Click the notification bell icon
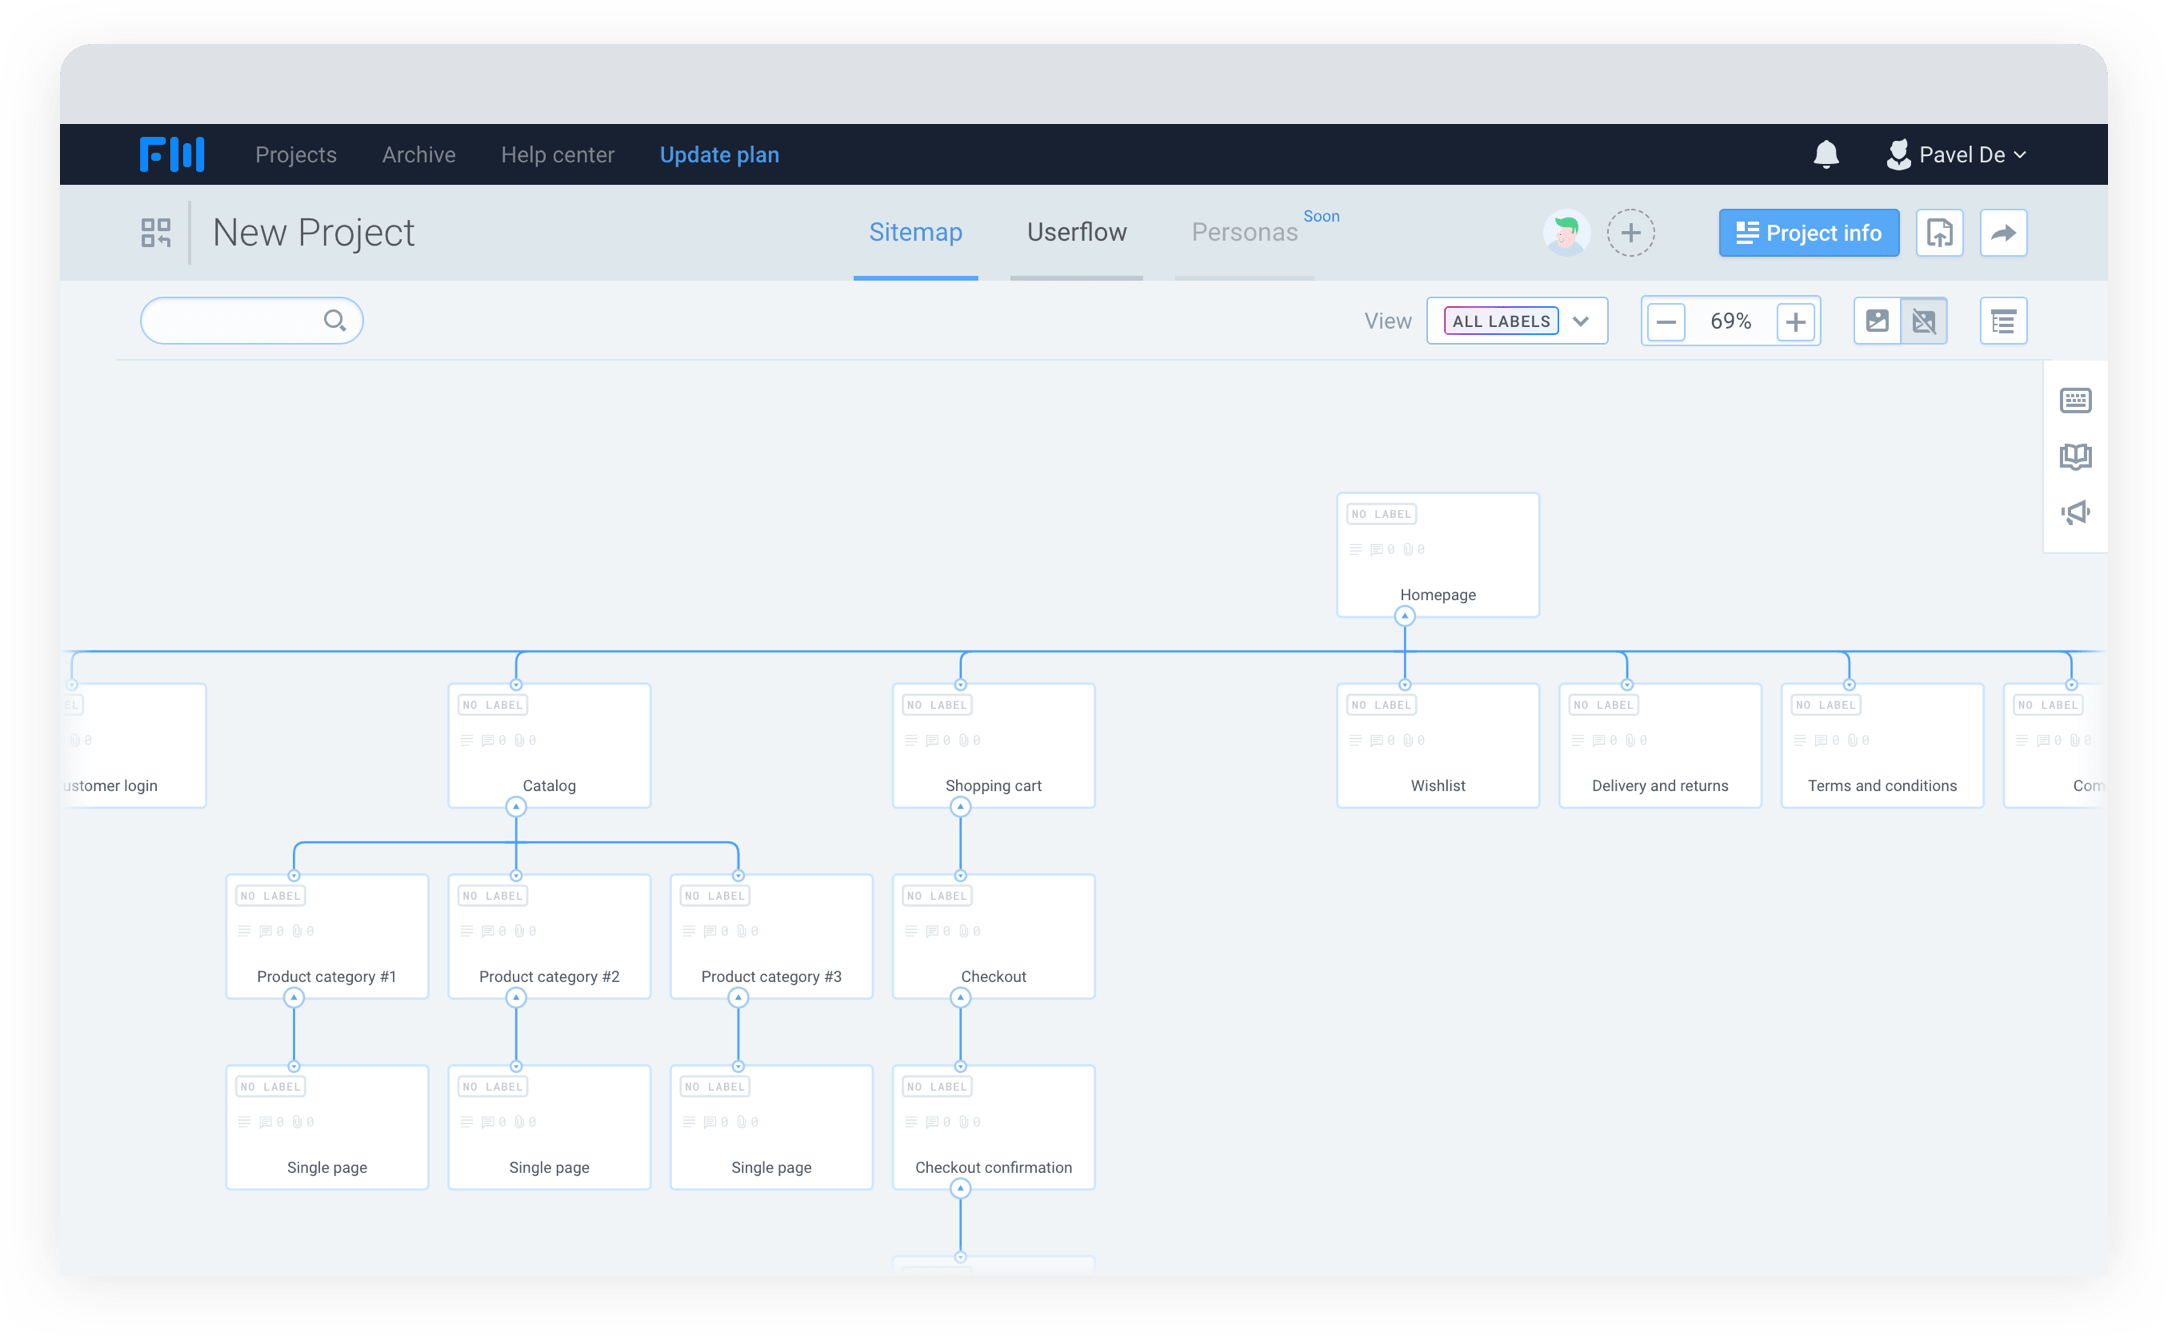Image resolution: width=2168 pixels, height=1336 pixels. click(x=1826, y=154)
